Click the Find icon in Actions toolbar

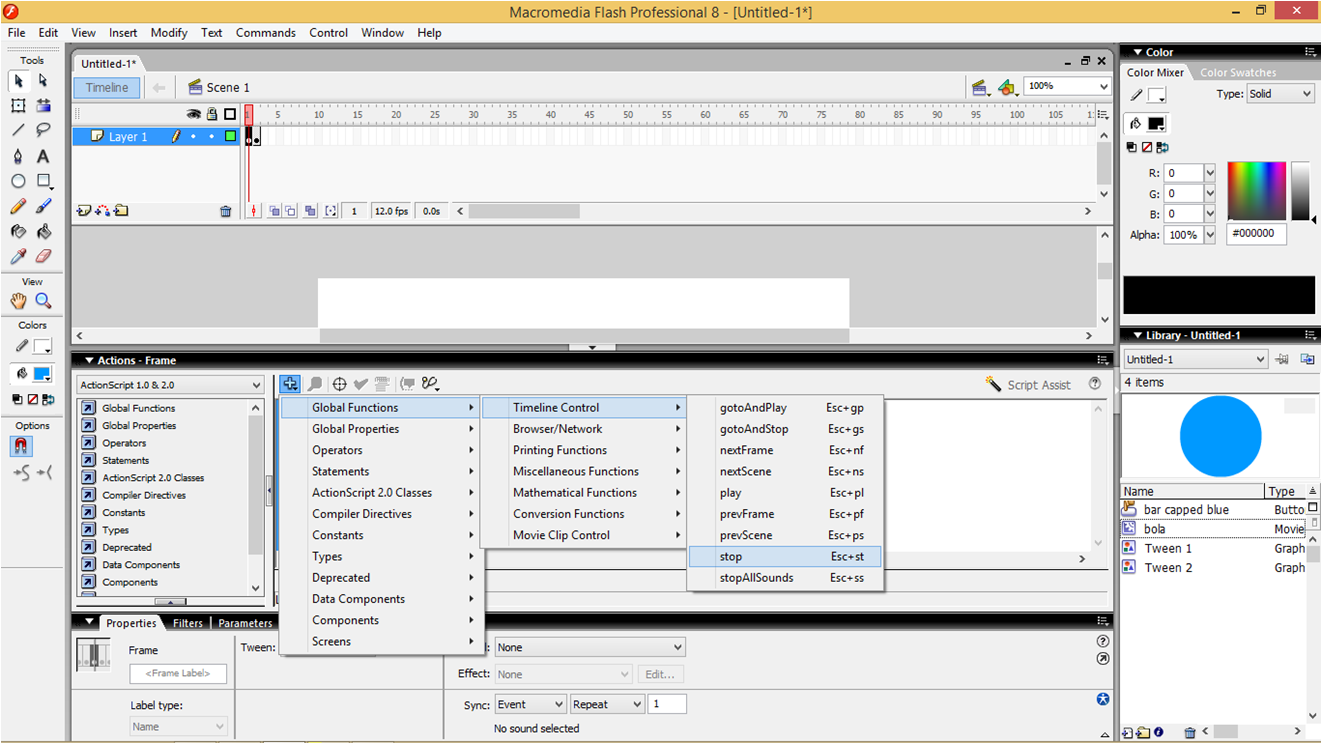click(314, 384)
